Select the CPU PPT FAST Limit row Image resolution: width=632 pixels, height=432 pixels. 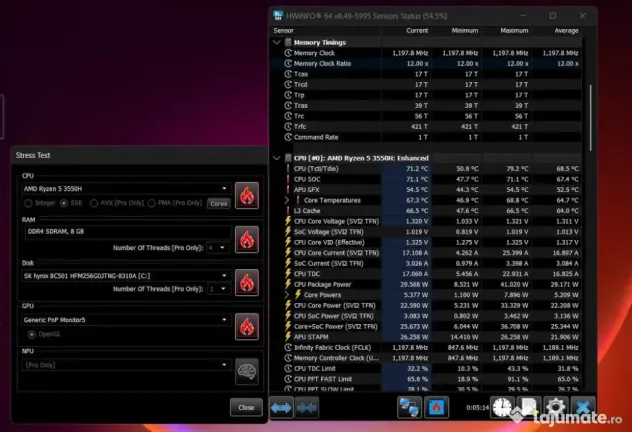(426, 379)
